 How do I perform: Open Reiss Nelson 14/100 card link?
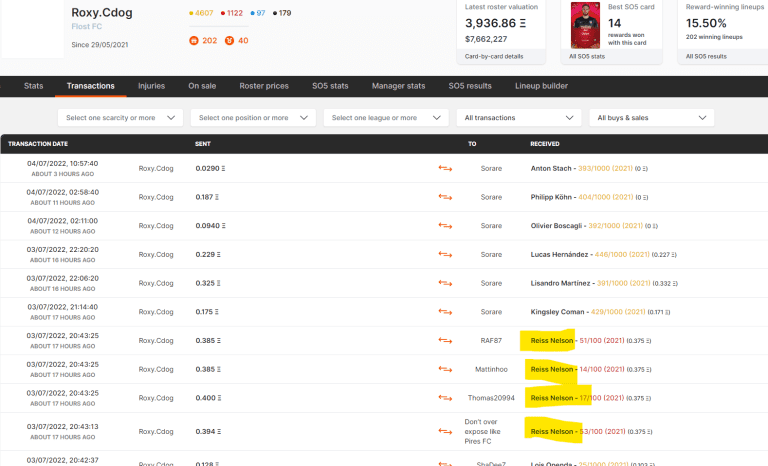(577, 369)
